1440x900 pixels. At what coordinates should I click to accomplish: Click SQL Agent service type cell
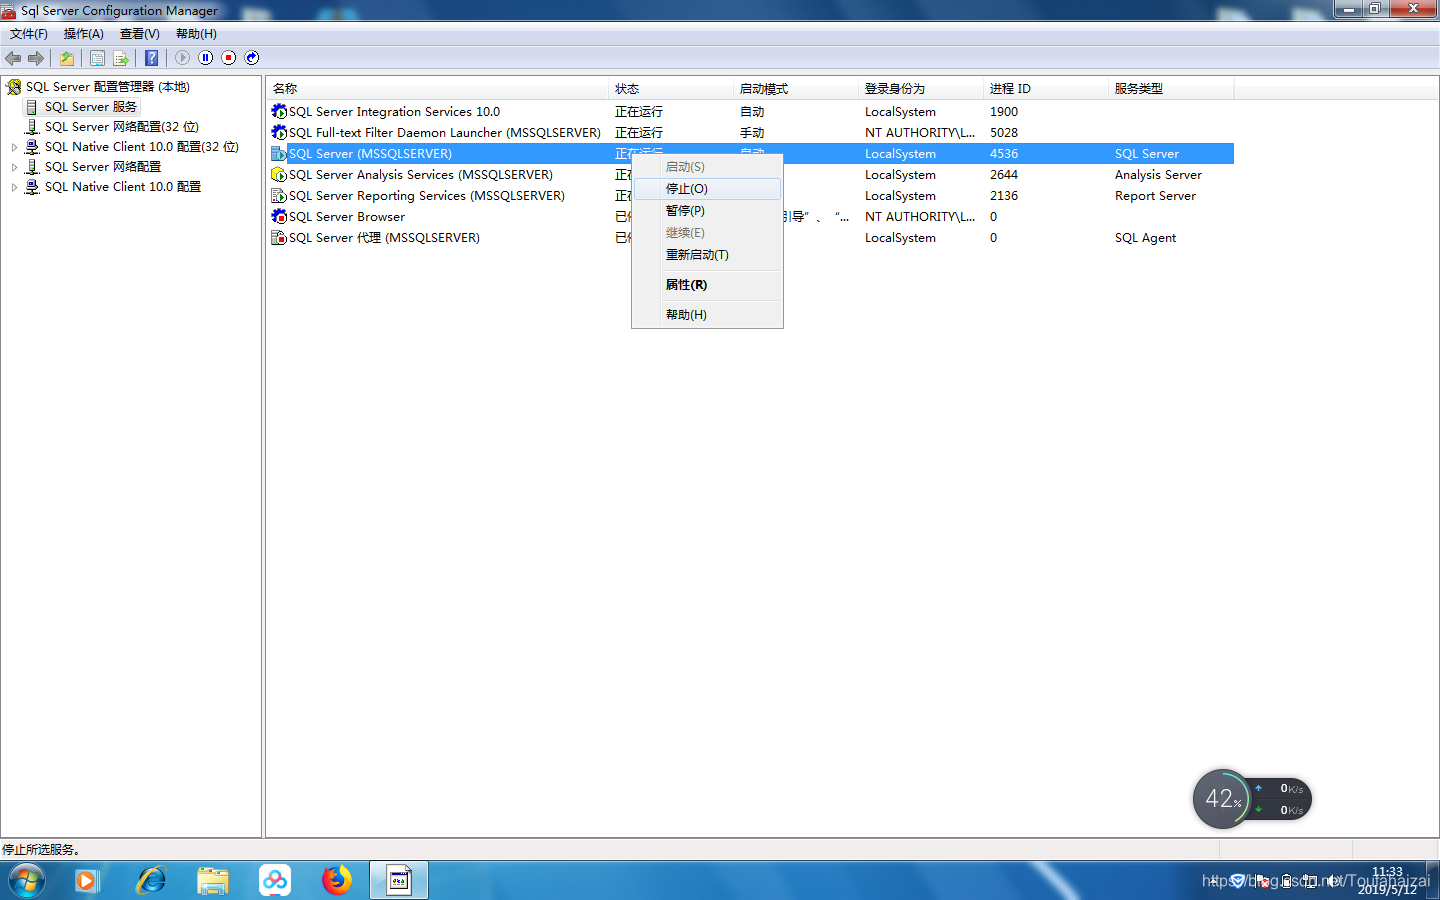pyautogui.click(x=1145, y=238)
